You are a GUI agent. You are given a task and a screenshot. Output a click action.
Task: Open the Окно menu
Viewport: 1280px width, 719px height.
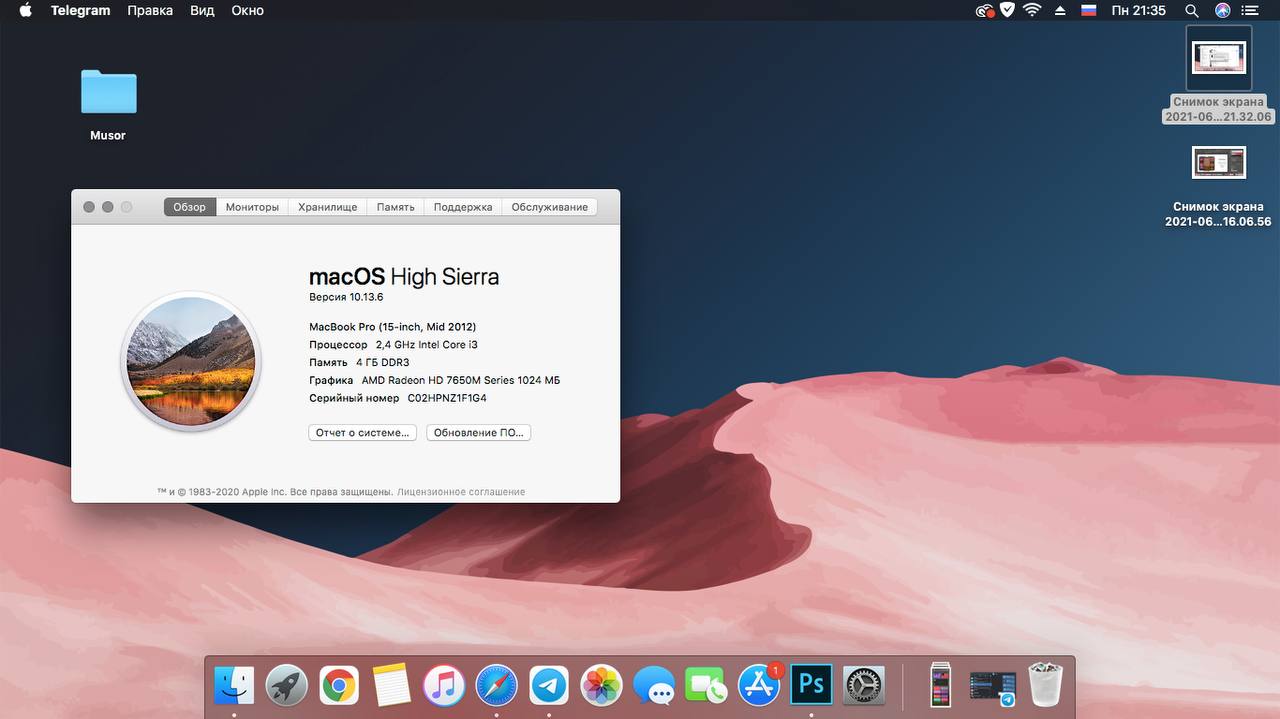[x=247, y=10]
